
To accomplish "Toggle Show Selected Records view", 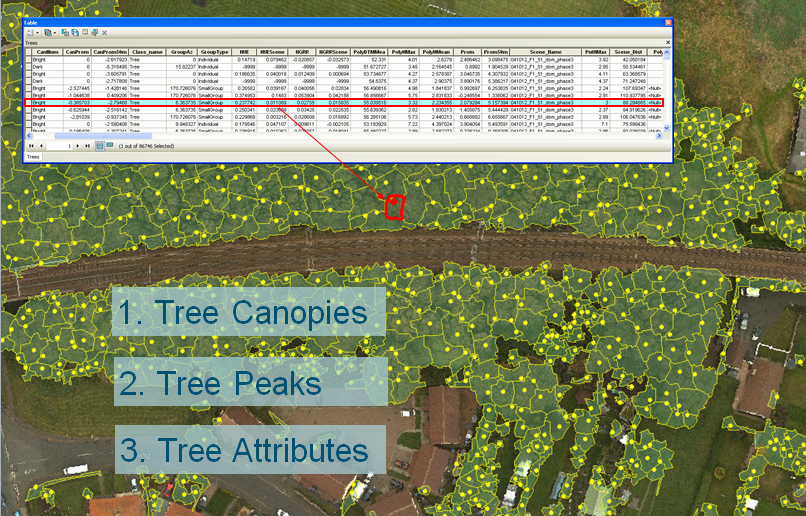I will 108,146.
